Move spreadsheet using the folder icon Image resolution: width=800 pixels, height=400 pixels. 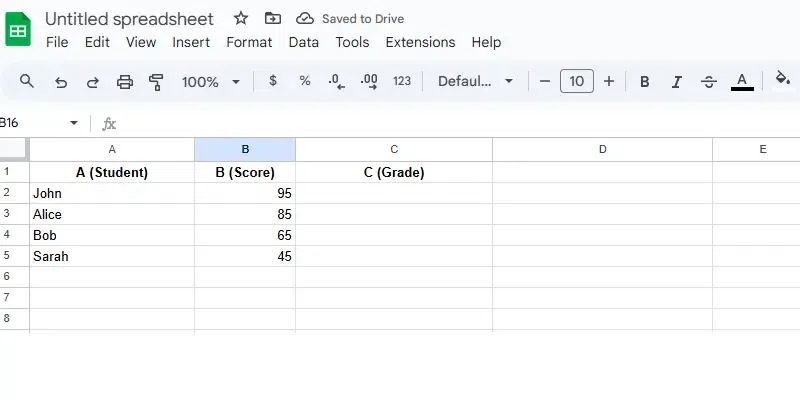coord(272,19)
